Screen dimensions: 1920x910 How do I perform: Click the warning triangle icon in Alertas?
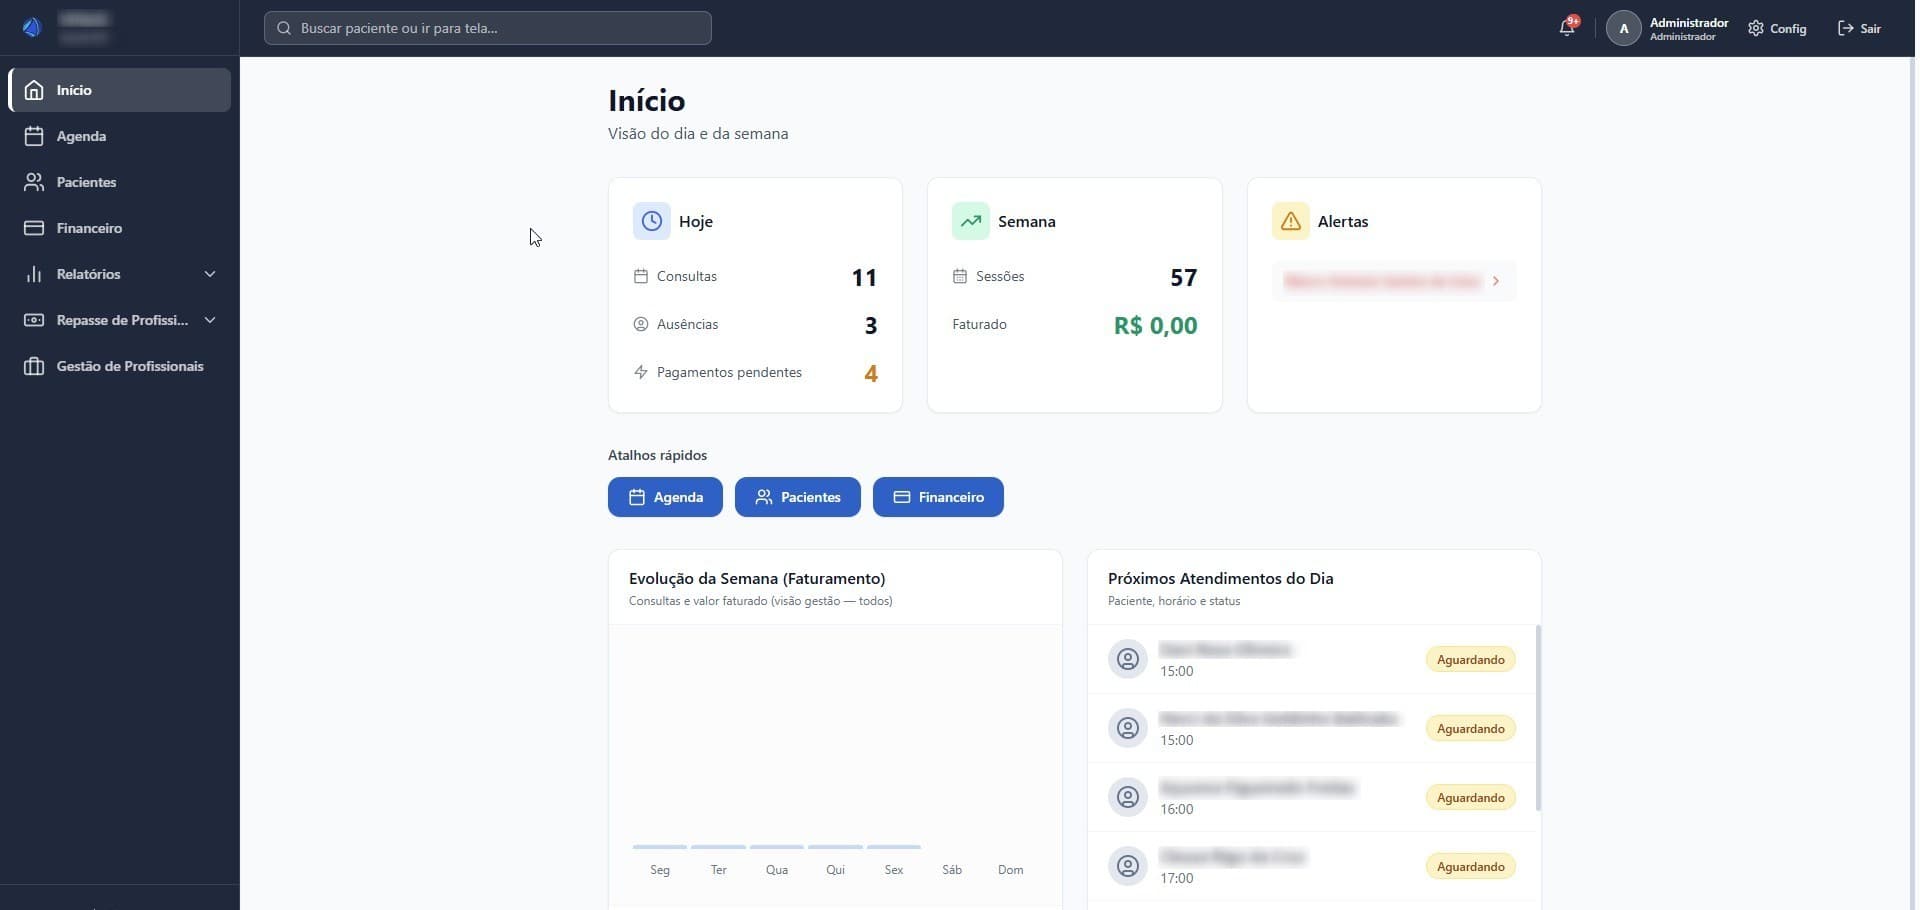(1291, 221)
